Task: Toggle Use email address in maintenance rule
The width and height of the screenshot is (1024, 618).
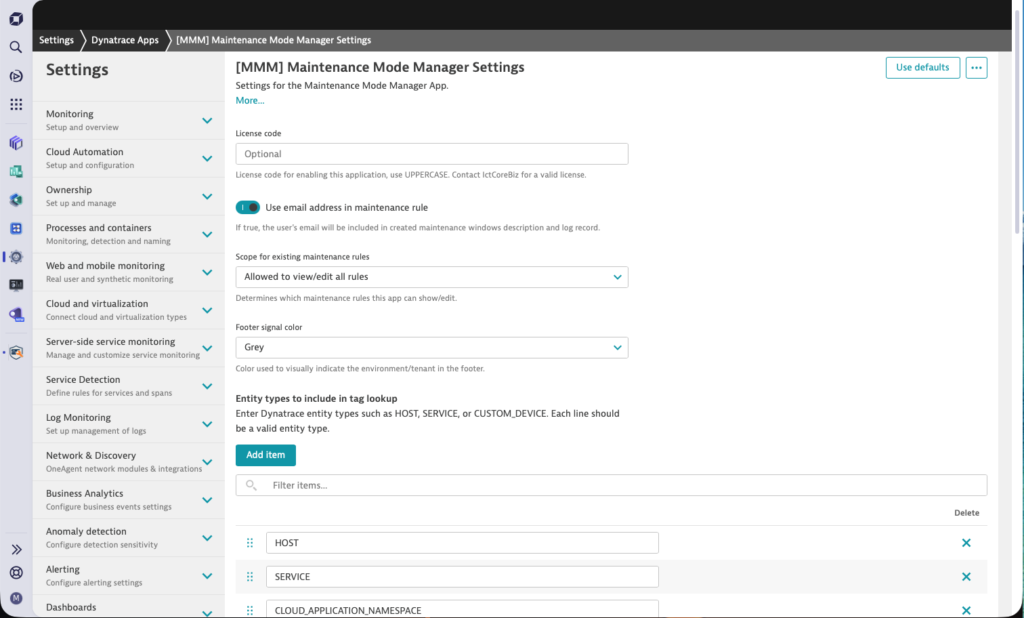Action: pos(247,207)
